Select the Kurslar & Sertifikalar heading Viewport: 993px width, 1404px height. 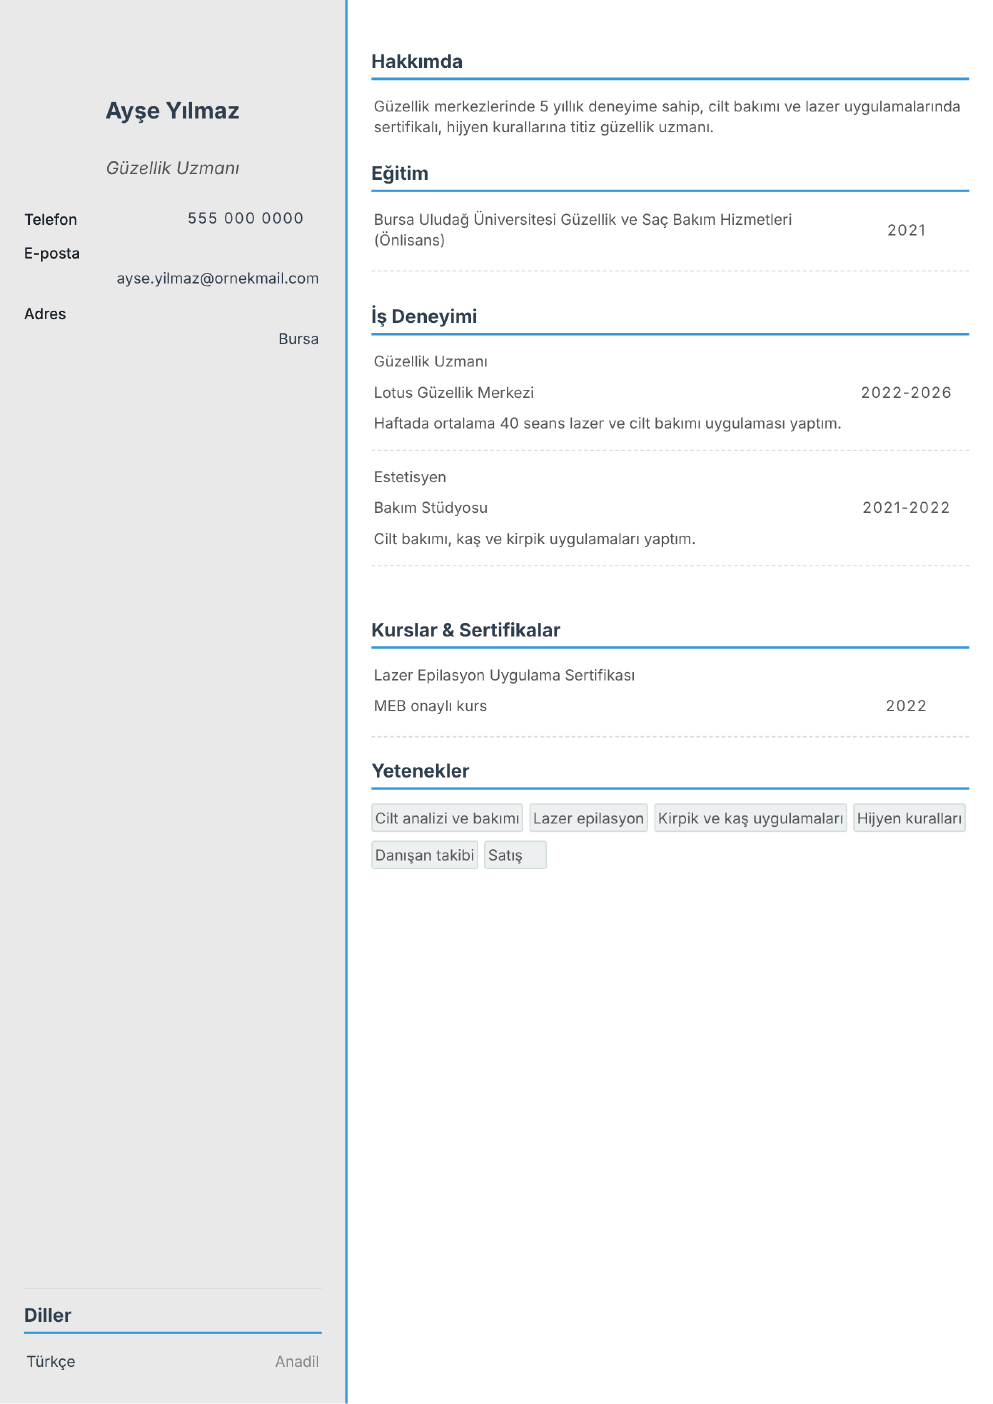point(466,630)
